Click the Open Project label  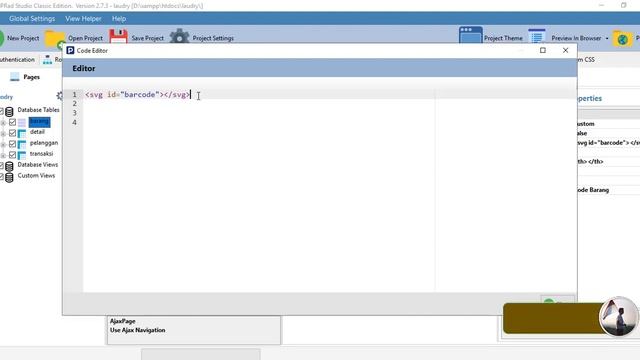[85, 38]
